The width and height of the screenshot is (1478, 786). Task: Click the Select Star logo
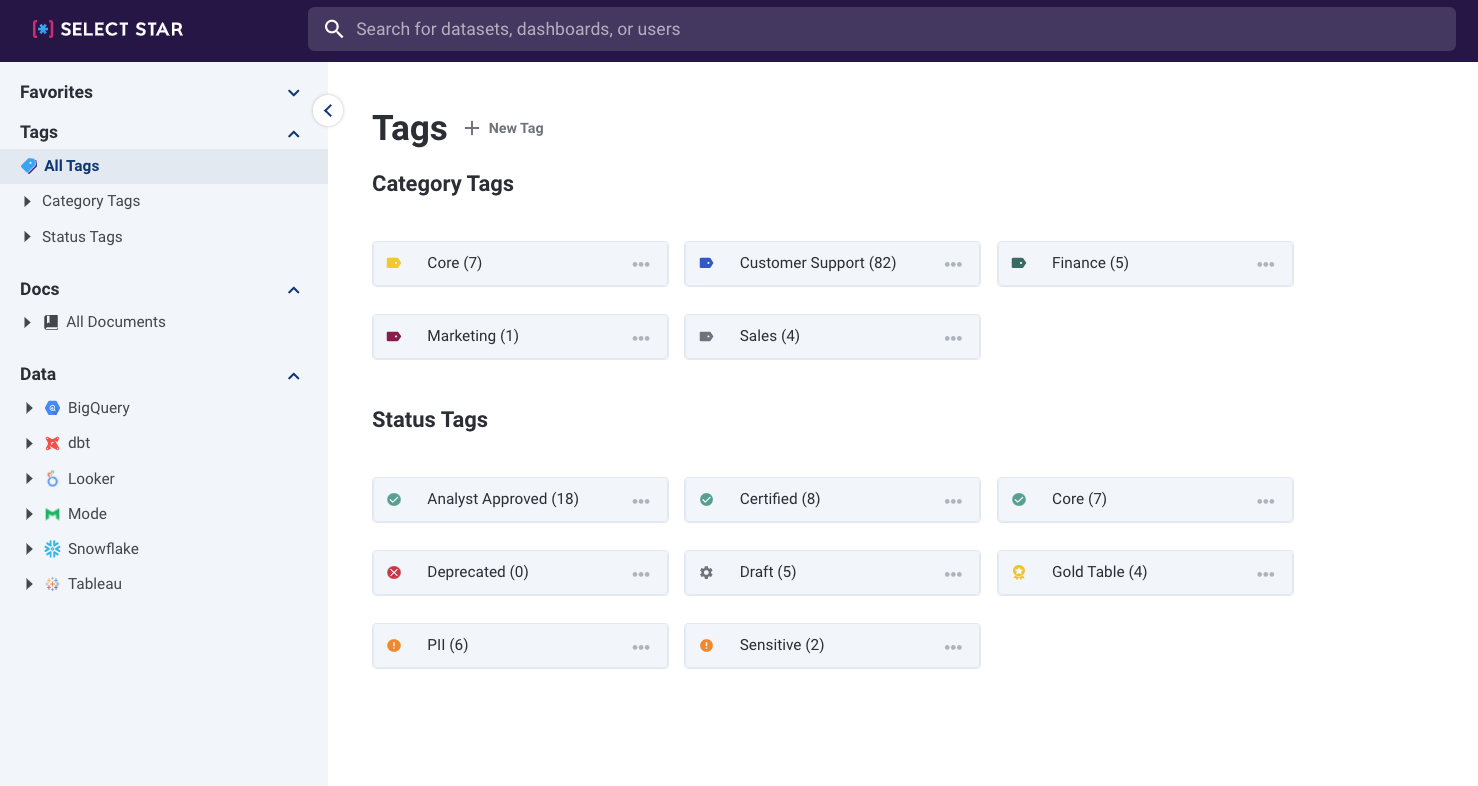108,29
